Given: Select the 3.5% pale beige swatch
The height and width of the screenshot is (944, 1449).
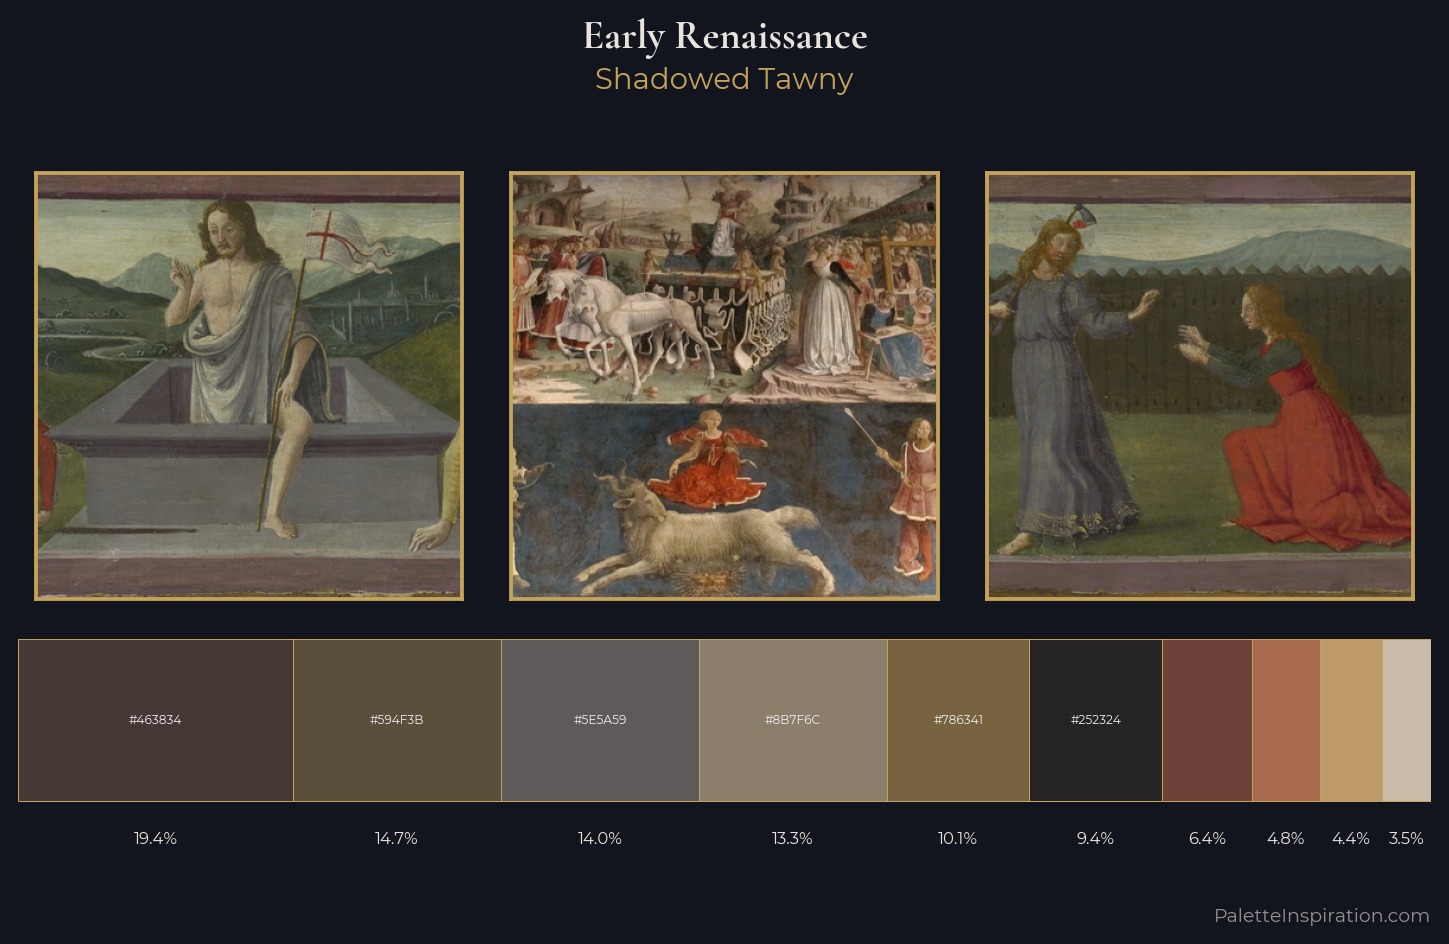Looking at the screenshot, I should tap(1406, 720).
